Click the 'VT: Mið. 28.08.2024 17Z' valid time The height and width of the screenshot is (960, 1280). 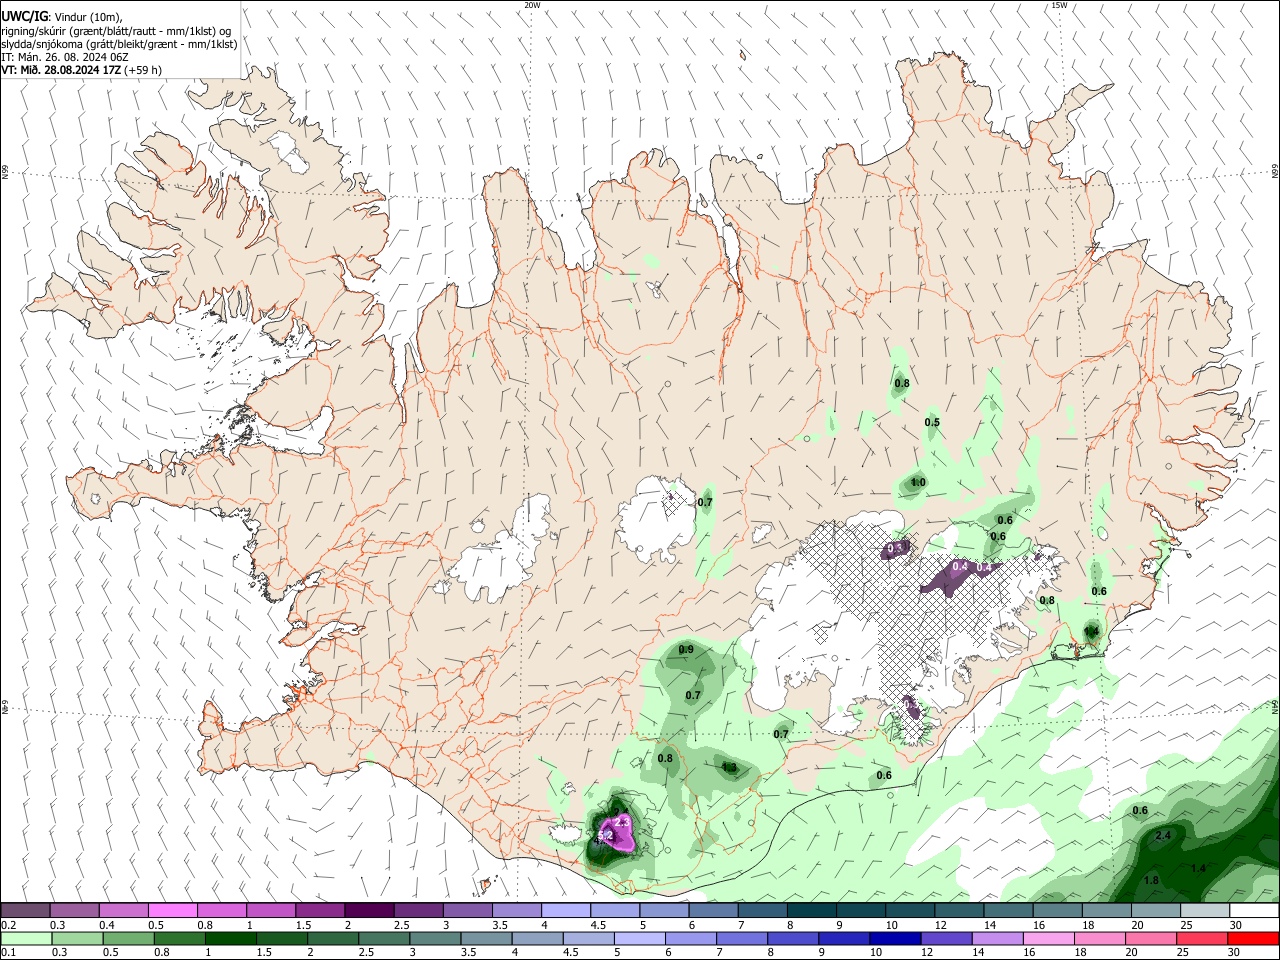coord(61,70)
